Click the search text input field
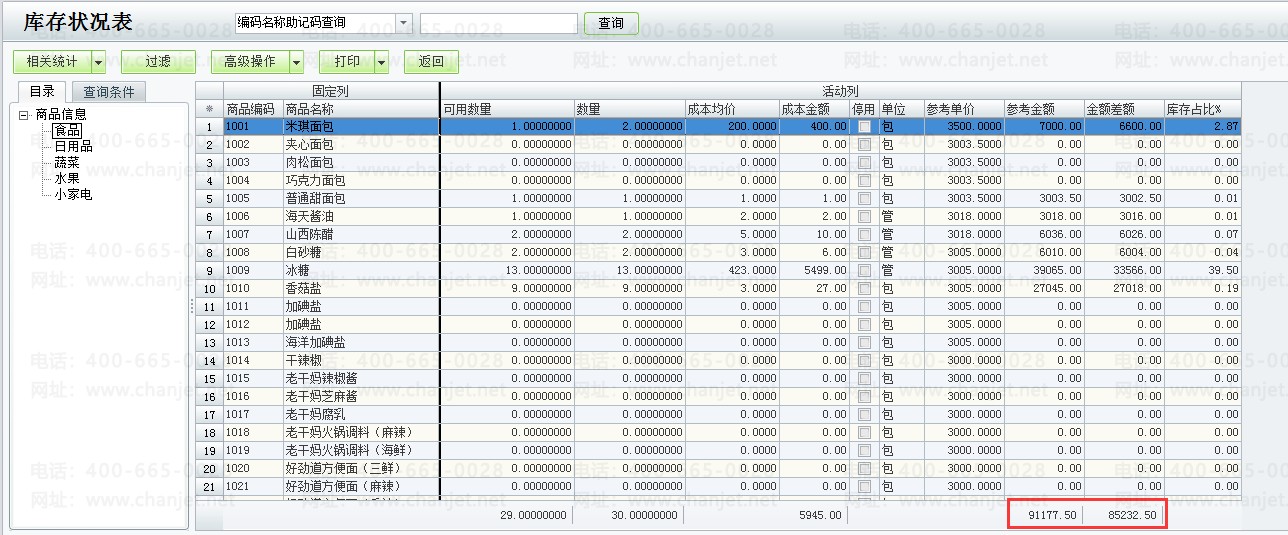Viewport: 1288px width, 535px height. (498, 23)
